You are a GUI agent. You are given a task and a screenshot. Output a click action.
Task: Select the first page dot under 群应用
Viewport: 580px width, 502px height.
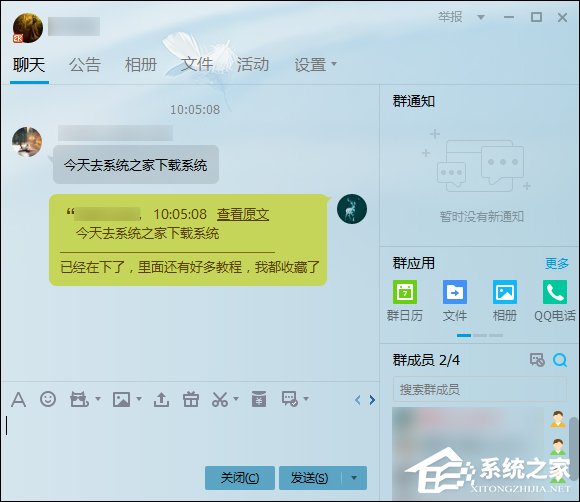(x=464, y=336)
